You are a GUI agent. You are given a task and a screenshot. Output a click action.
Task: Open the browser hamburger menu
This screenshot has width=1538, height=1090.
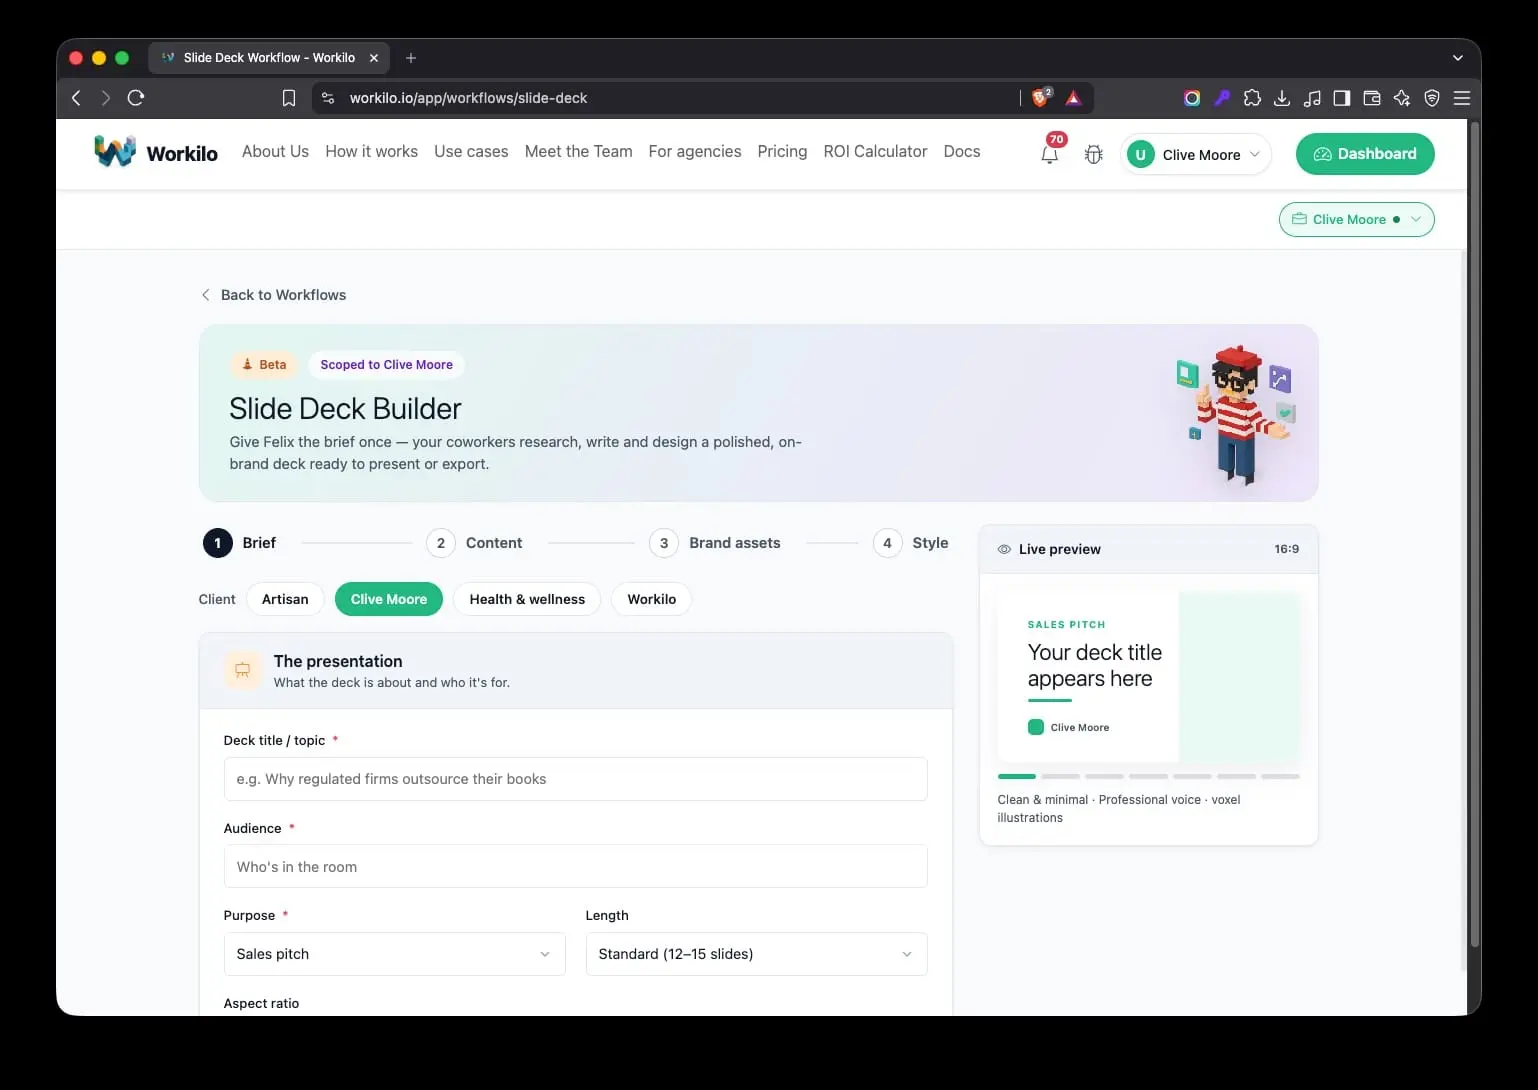click(1462, 98)
